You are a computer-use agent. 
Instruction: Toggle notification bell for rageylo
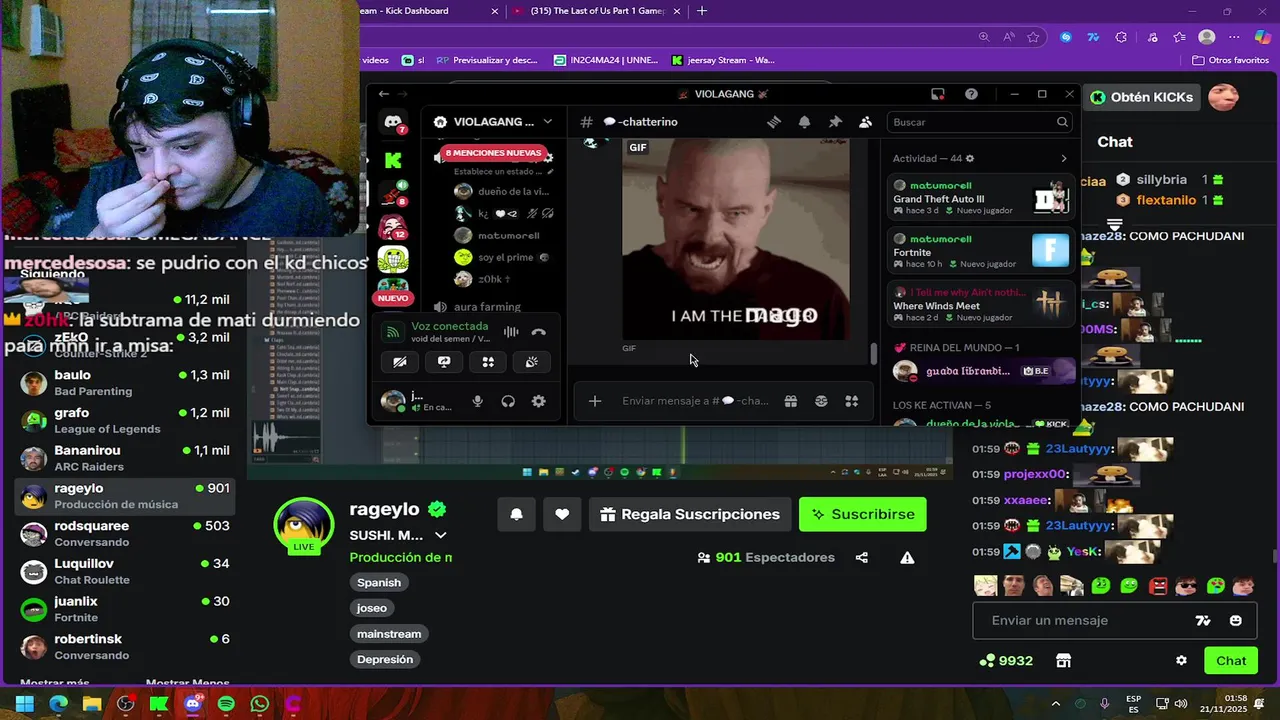coord(517,514)
